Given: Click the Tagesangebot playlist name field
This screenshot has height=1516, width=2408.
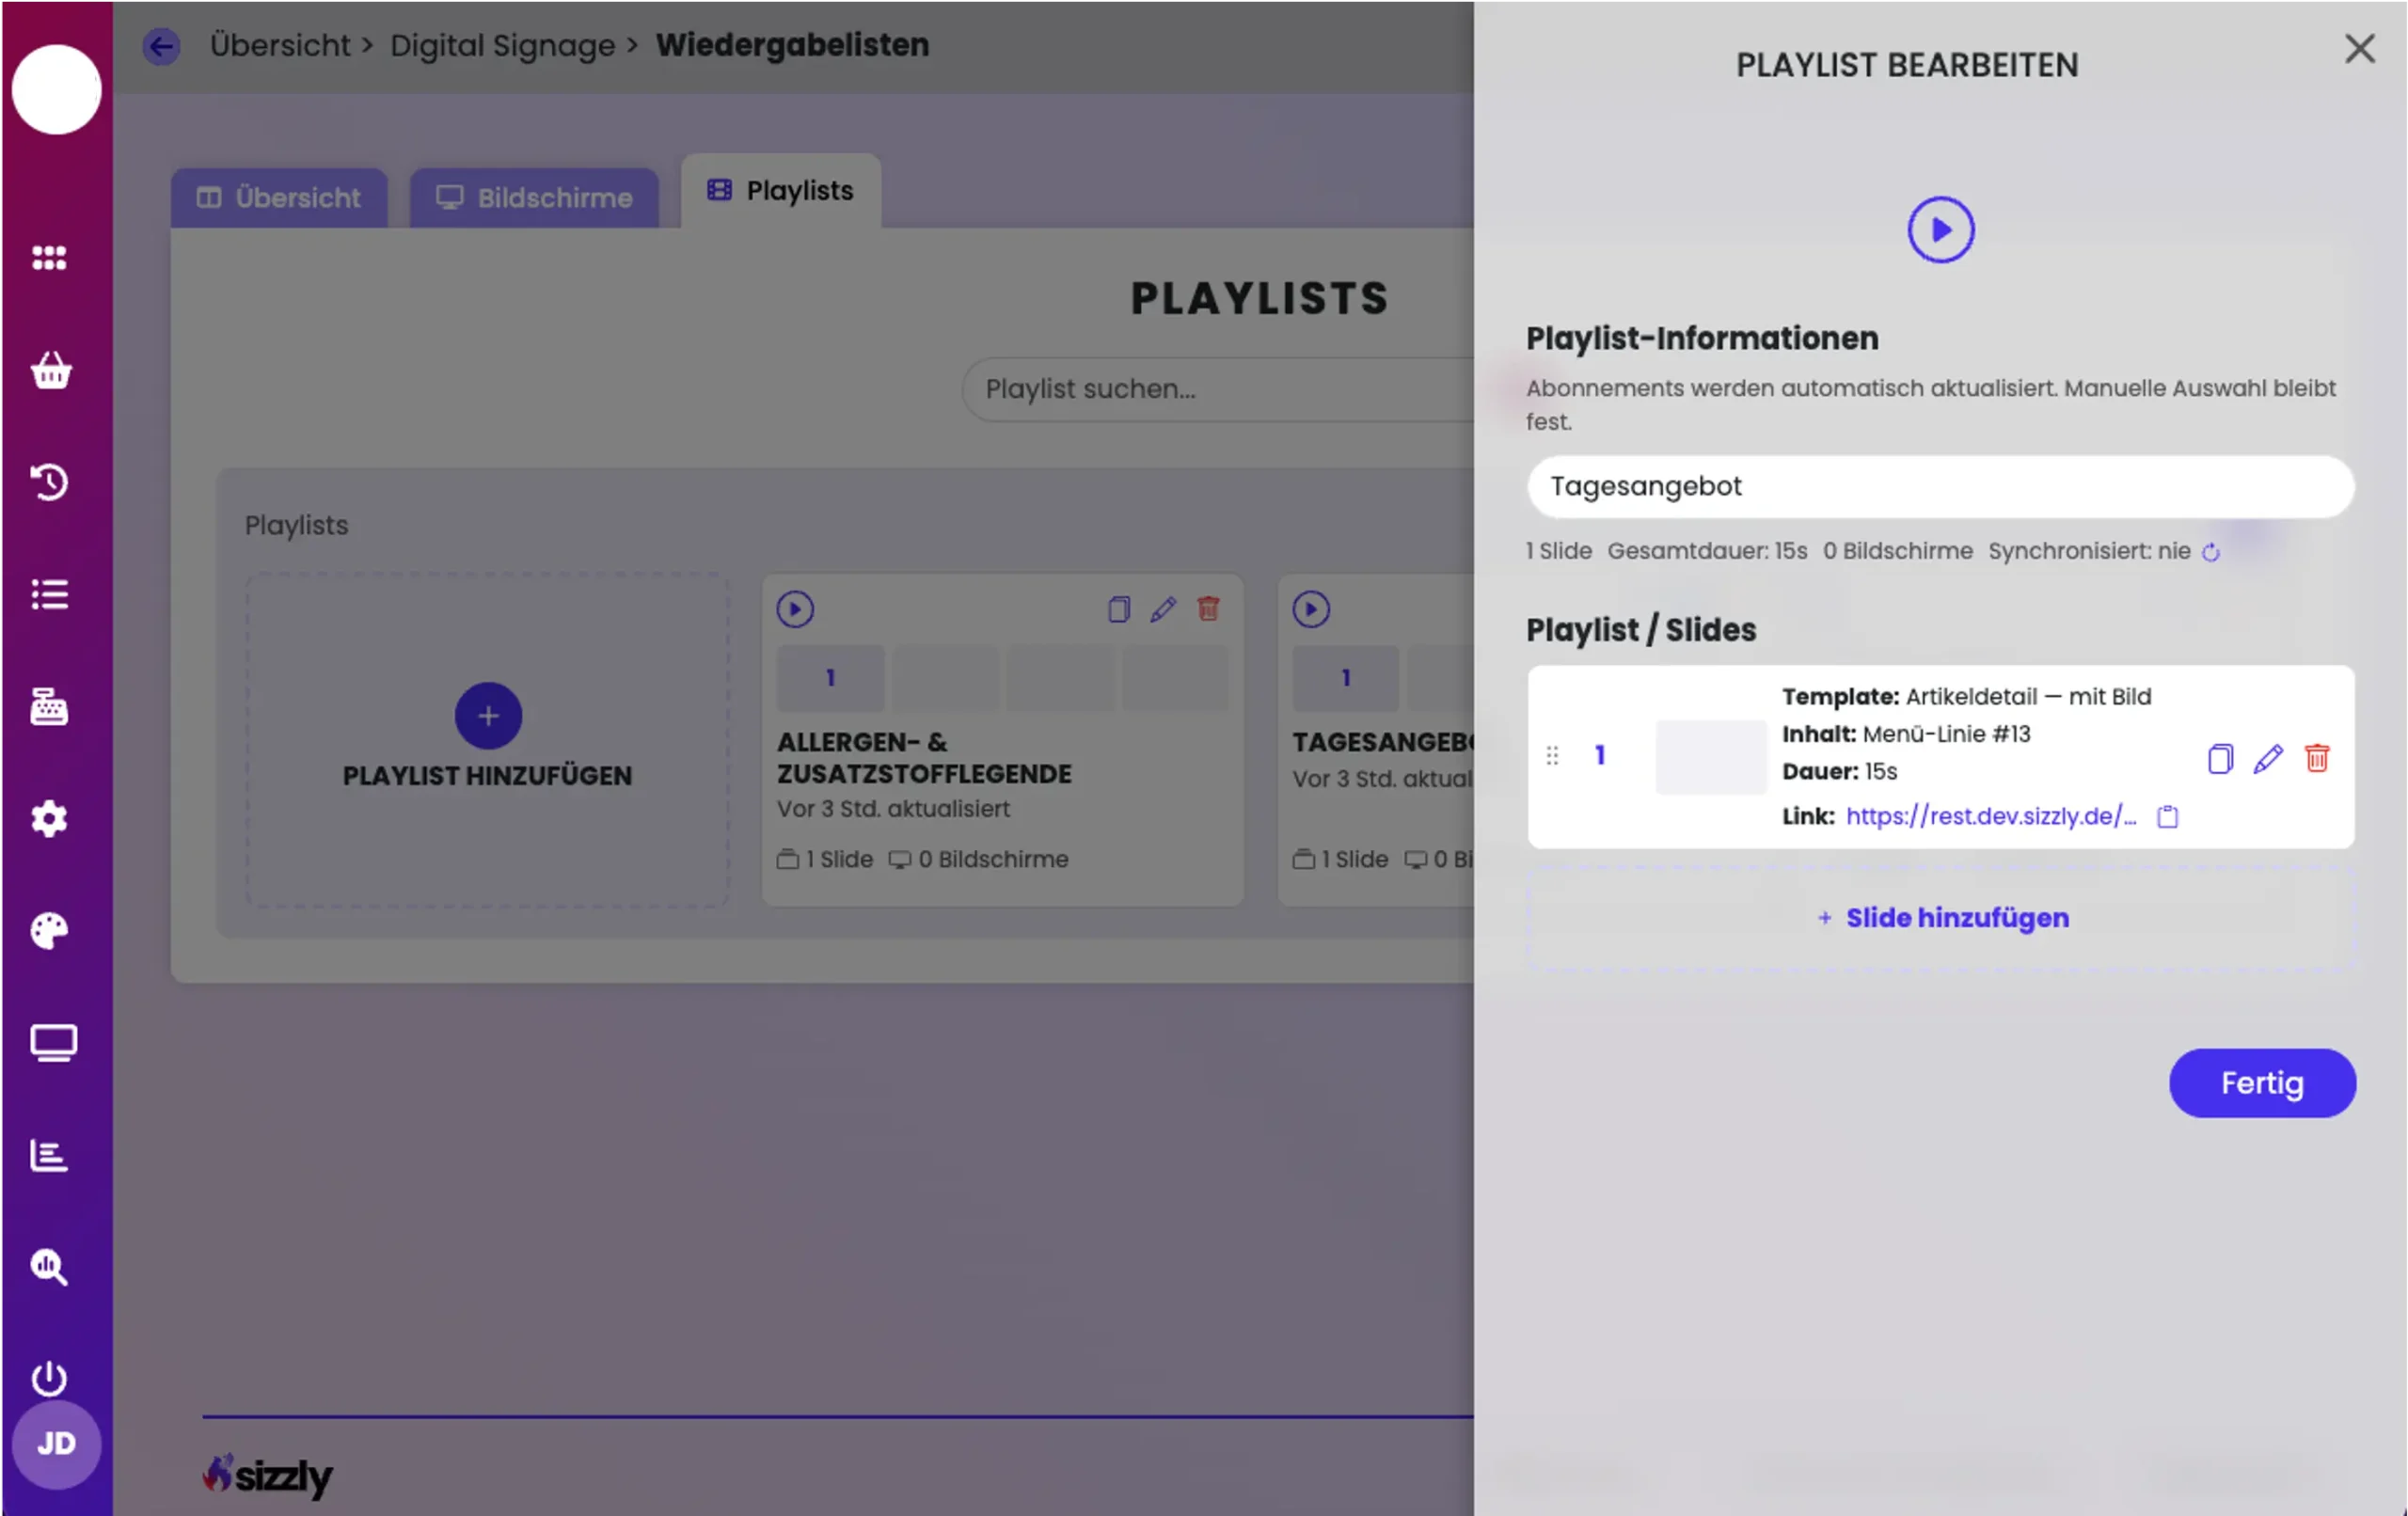Looking at the screenshot, I should point(1940,487).
